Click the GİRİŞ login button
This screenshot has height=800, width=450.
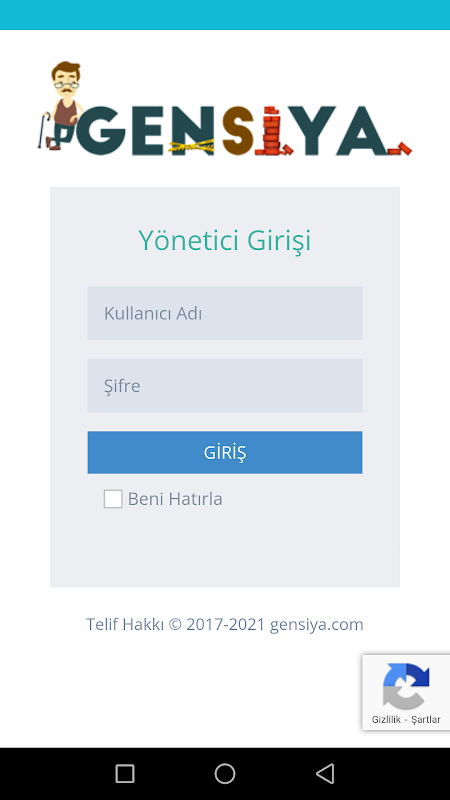pyautogui.click(x=225, y=453)
